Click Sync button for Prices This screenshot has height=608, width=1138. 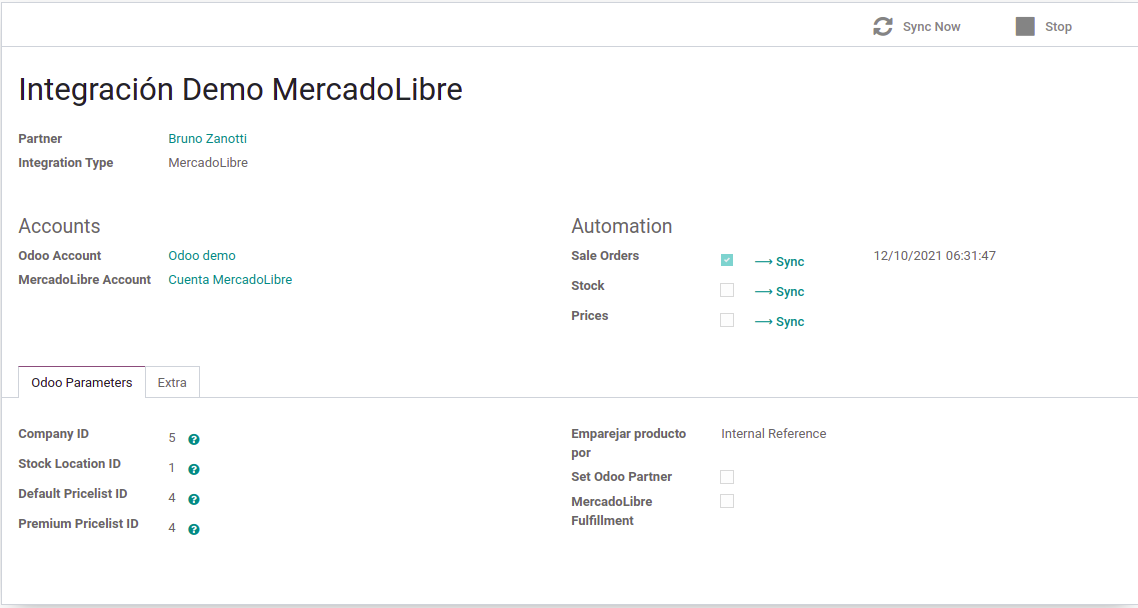point(779,322)
